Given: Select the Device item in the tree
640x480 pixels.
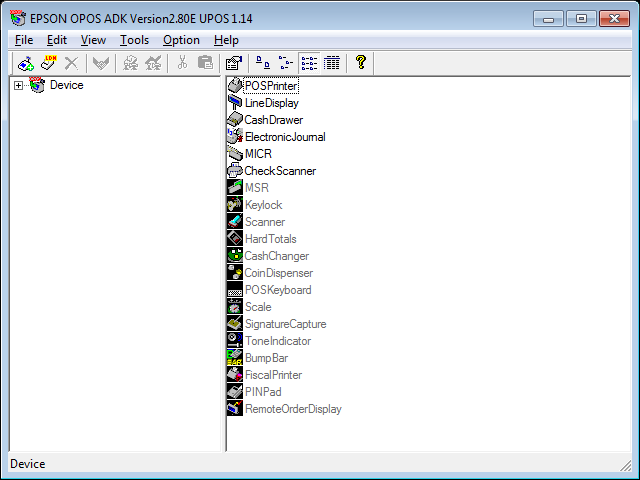Looking at the screenshot, I should [x=67, y=85].
